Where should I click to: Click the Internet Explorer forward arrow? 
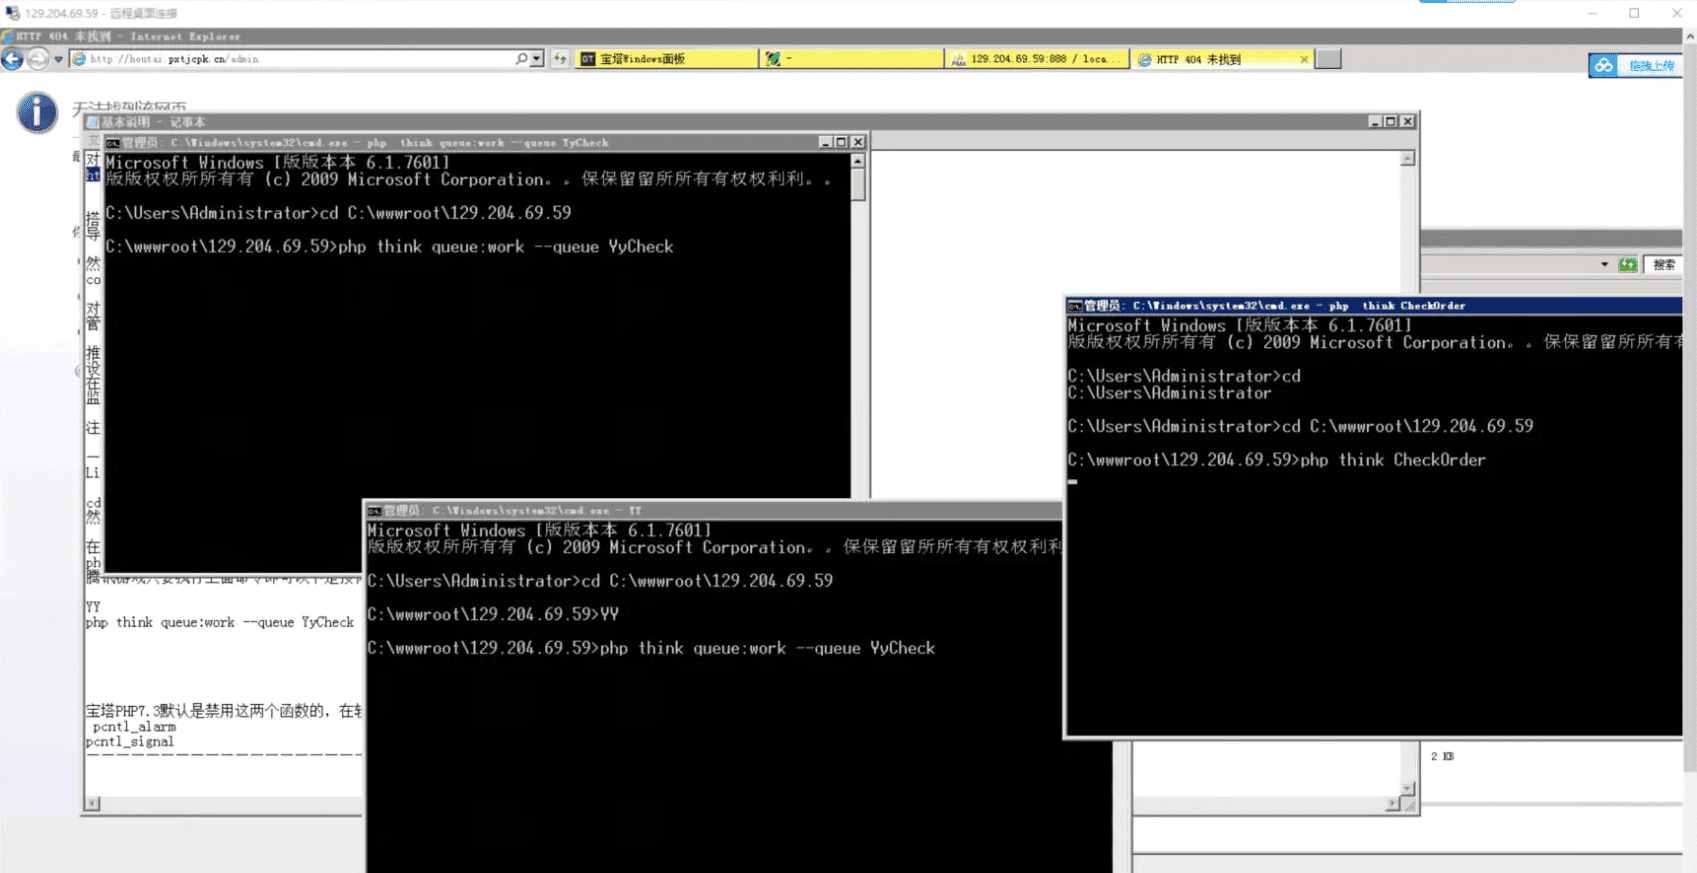pos(37,59)
